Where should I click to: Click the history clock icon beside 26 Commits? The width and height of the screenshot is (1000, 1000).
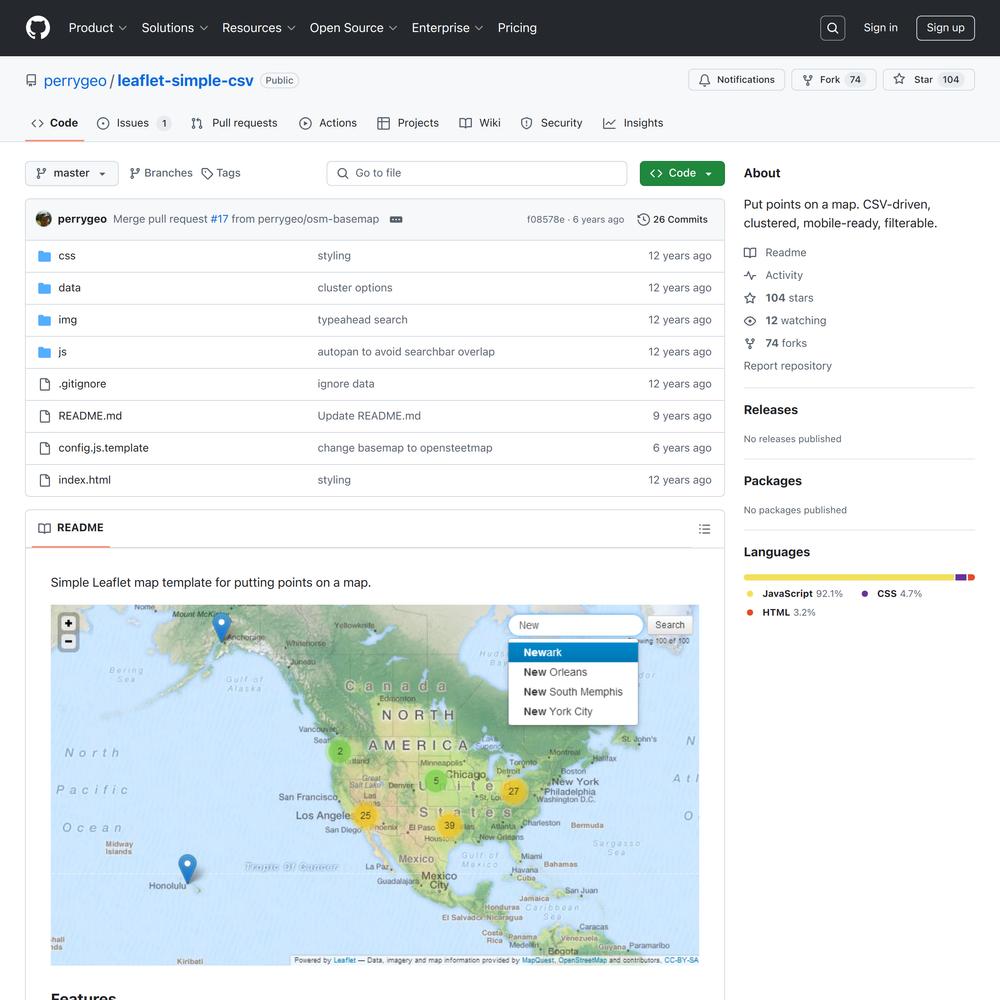[x=643, y=219]
